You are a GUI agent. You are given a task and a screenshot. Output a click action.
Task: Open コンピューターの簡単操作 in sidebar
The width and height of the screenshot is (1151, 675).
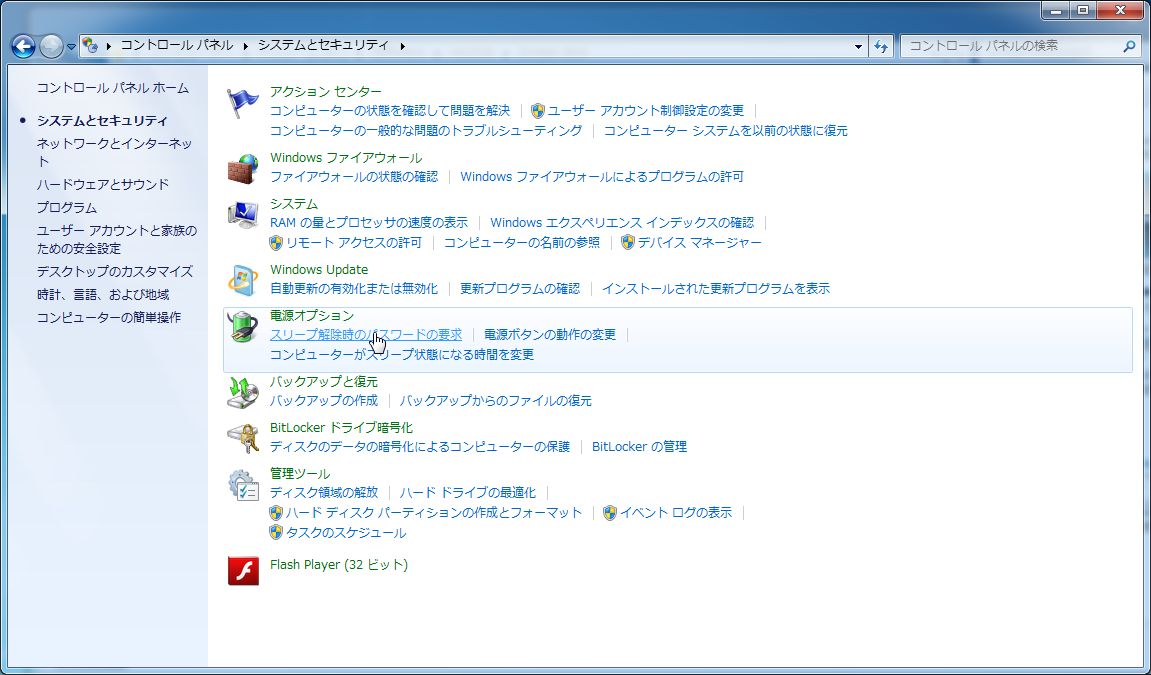click(109, 318)
